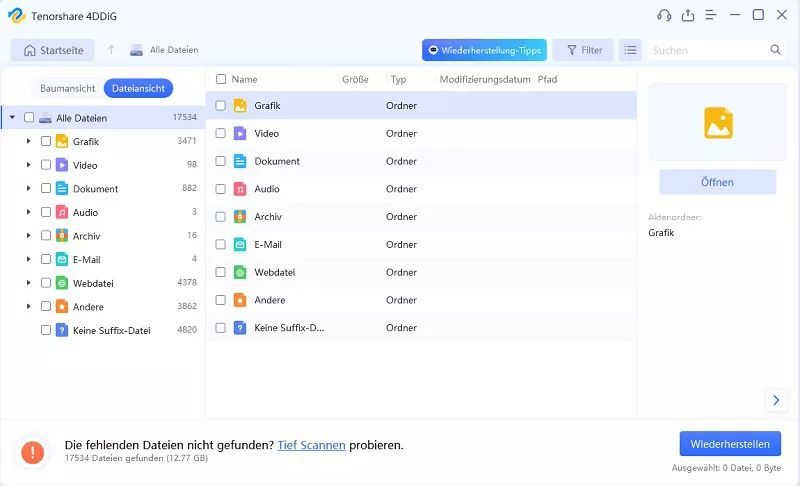Click the Öffnen button in preview pane
This screenshot has height=486, width=800.
[x=717, y=182]
